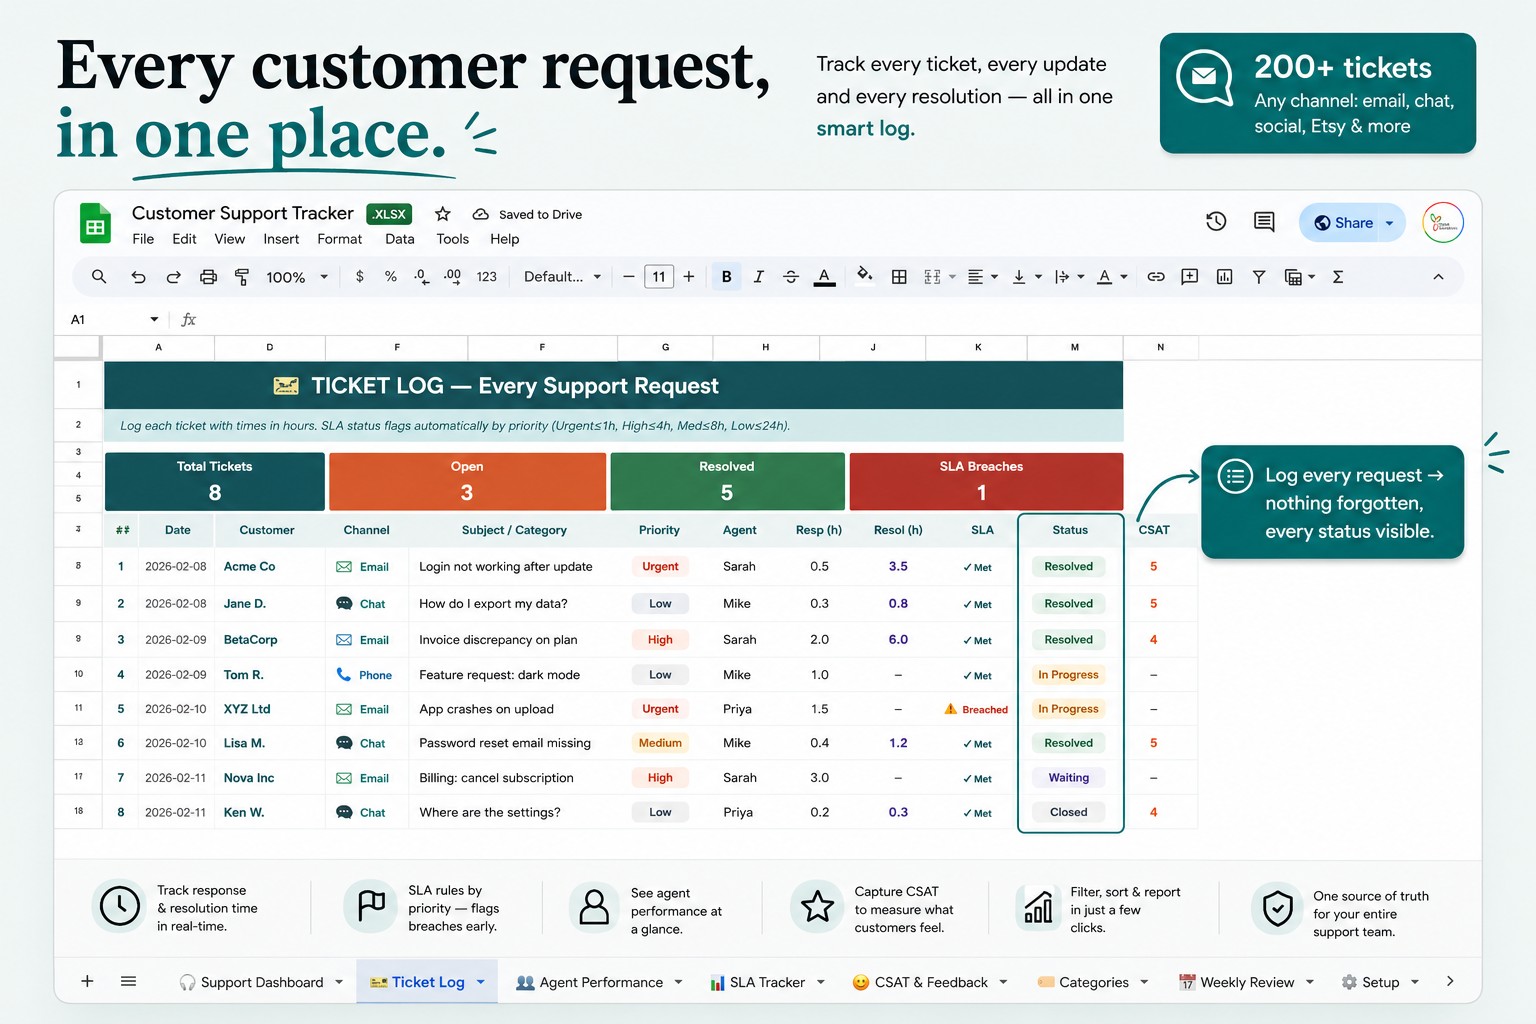
Task: Open text rotation options
Action: pyautogui.click(x=1112, y=277)
